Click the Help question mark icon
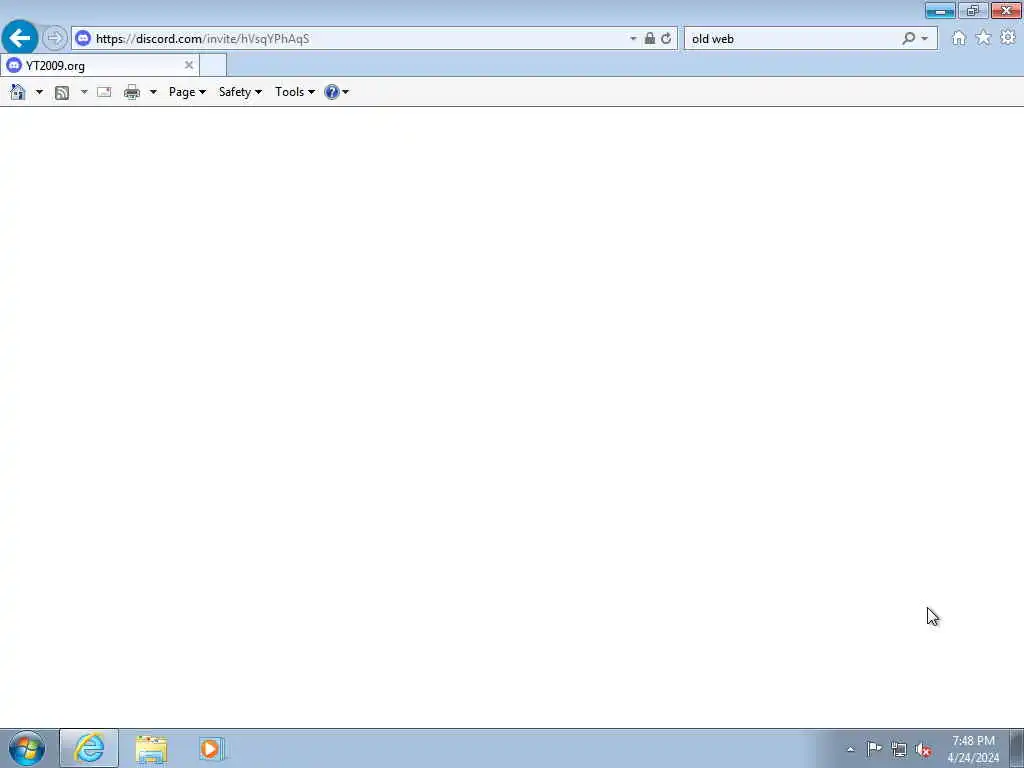 332,92
